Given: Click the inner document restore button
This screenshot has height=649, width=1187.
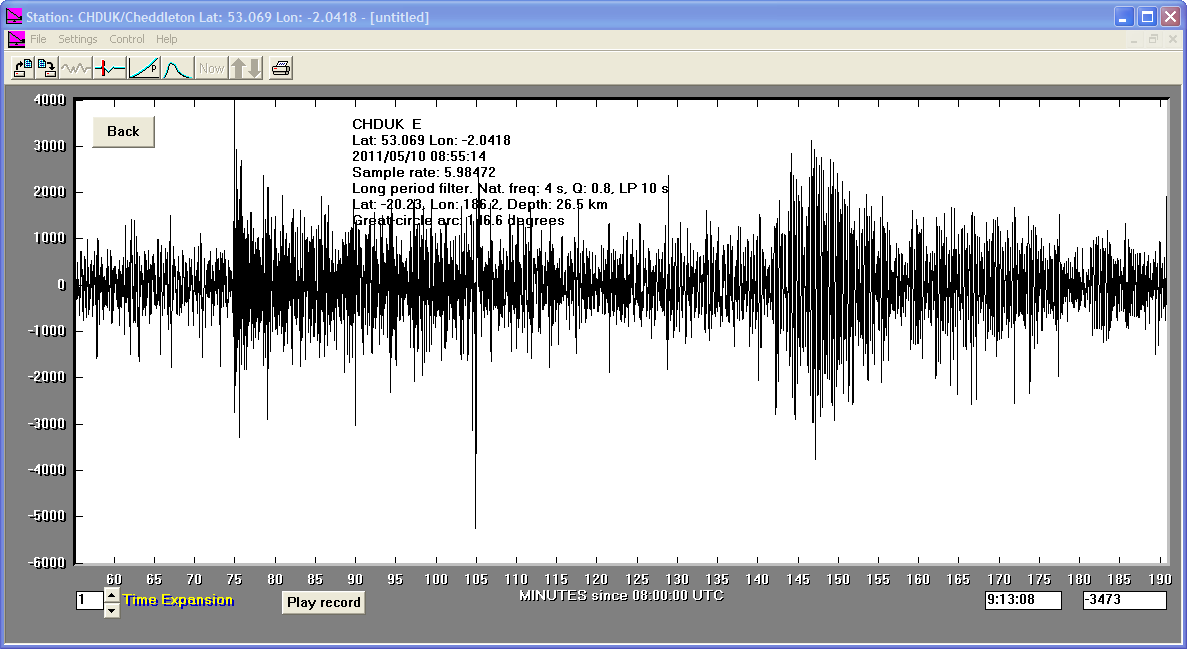Looking at the screenshot, I should pos(1153,39).
